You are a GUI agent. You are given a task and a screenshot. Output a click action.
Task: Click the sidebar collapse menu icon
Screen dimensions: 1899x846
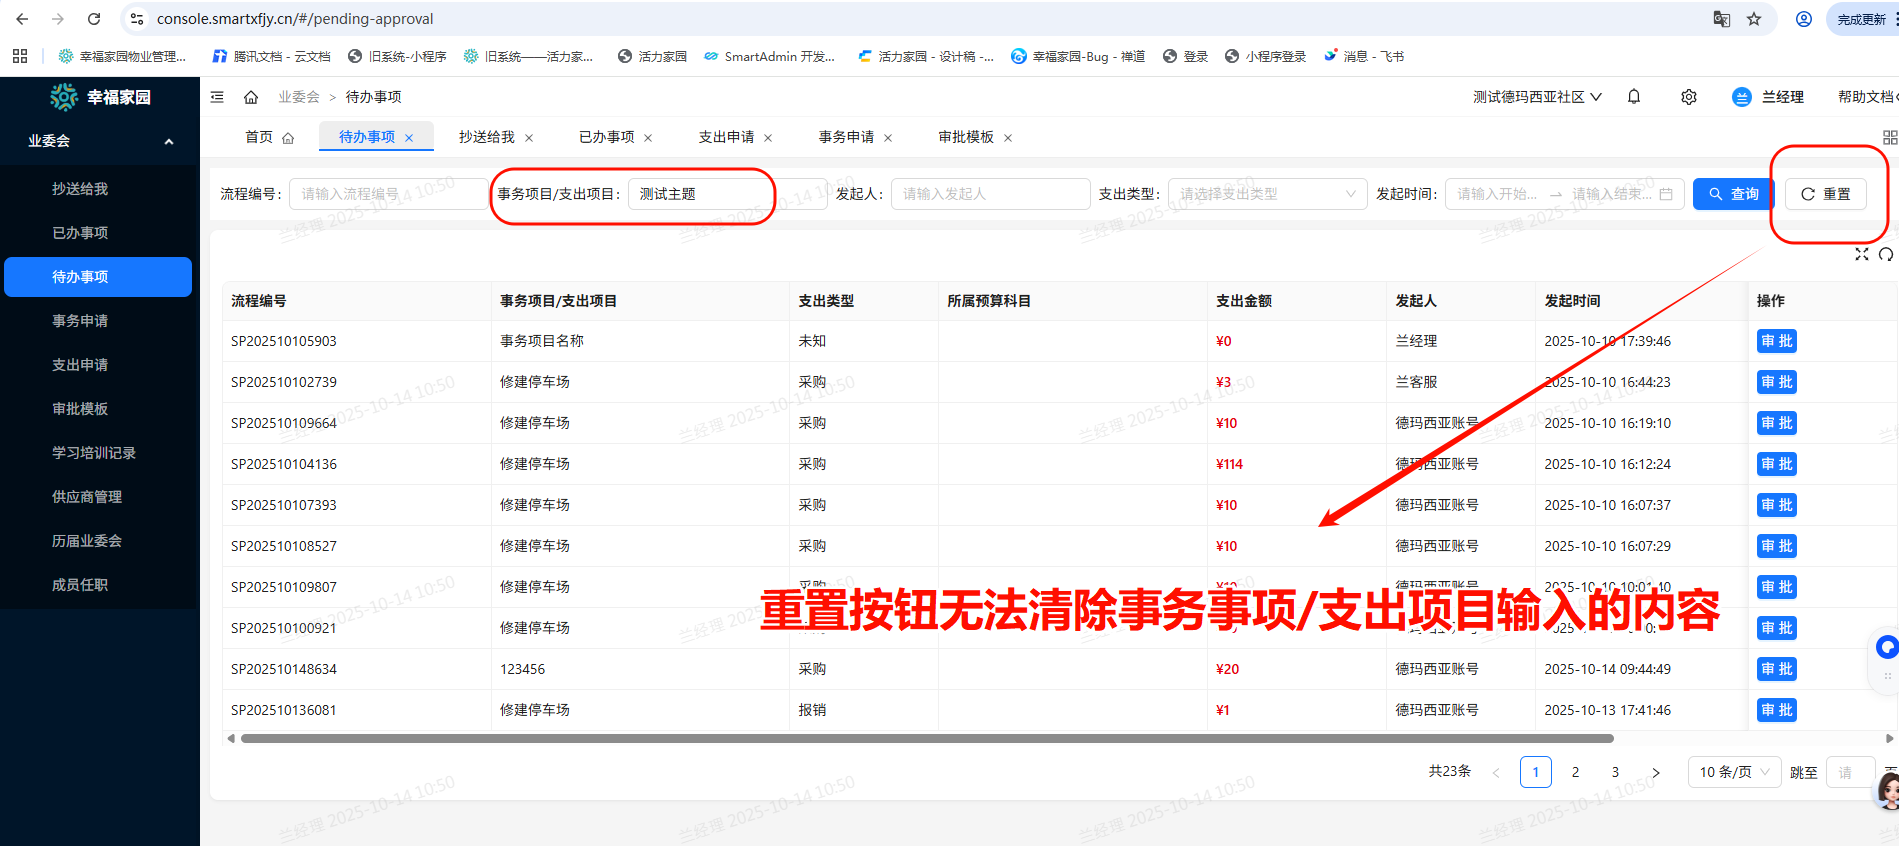point(217,97)
